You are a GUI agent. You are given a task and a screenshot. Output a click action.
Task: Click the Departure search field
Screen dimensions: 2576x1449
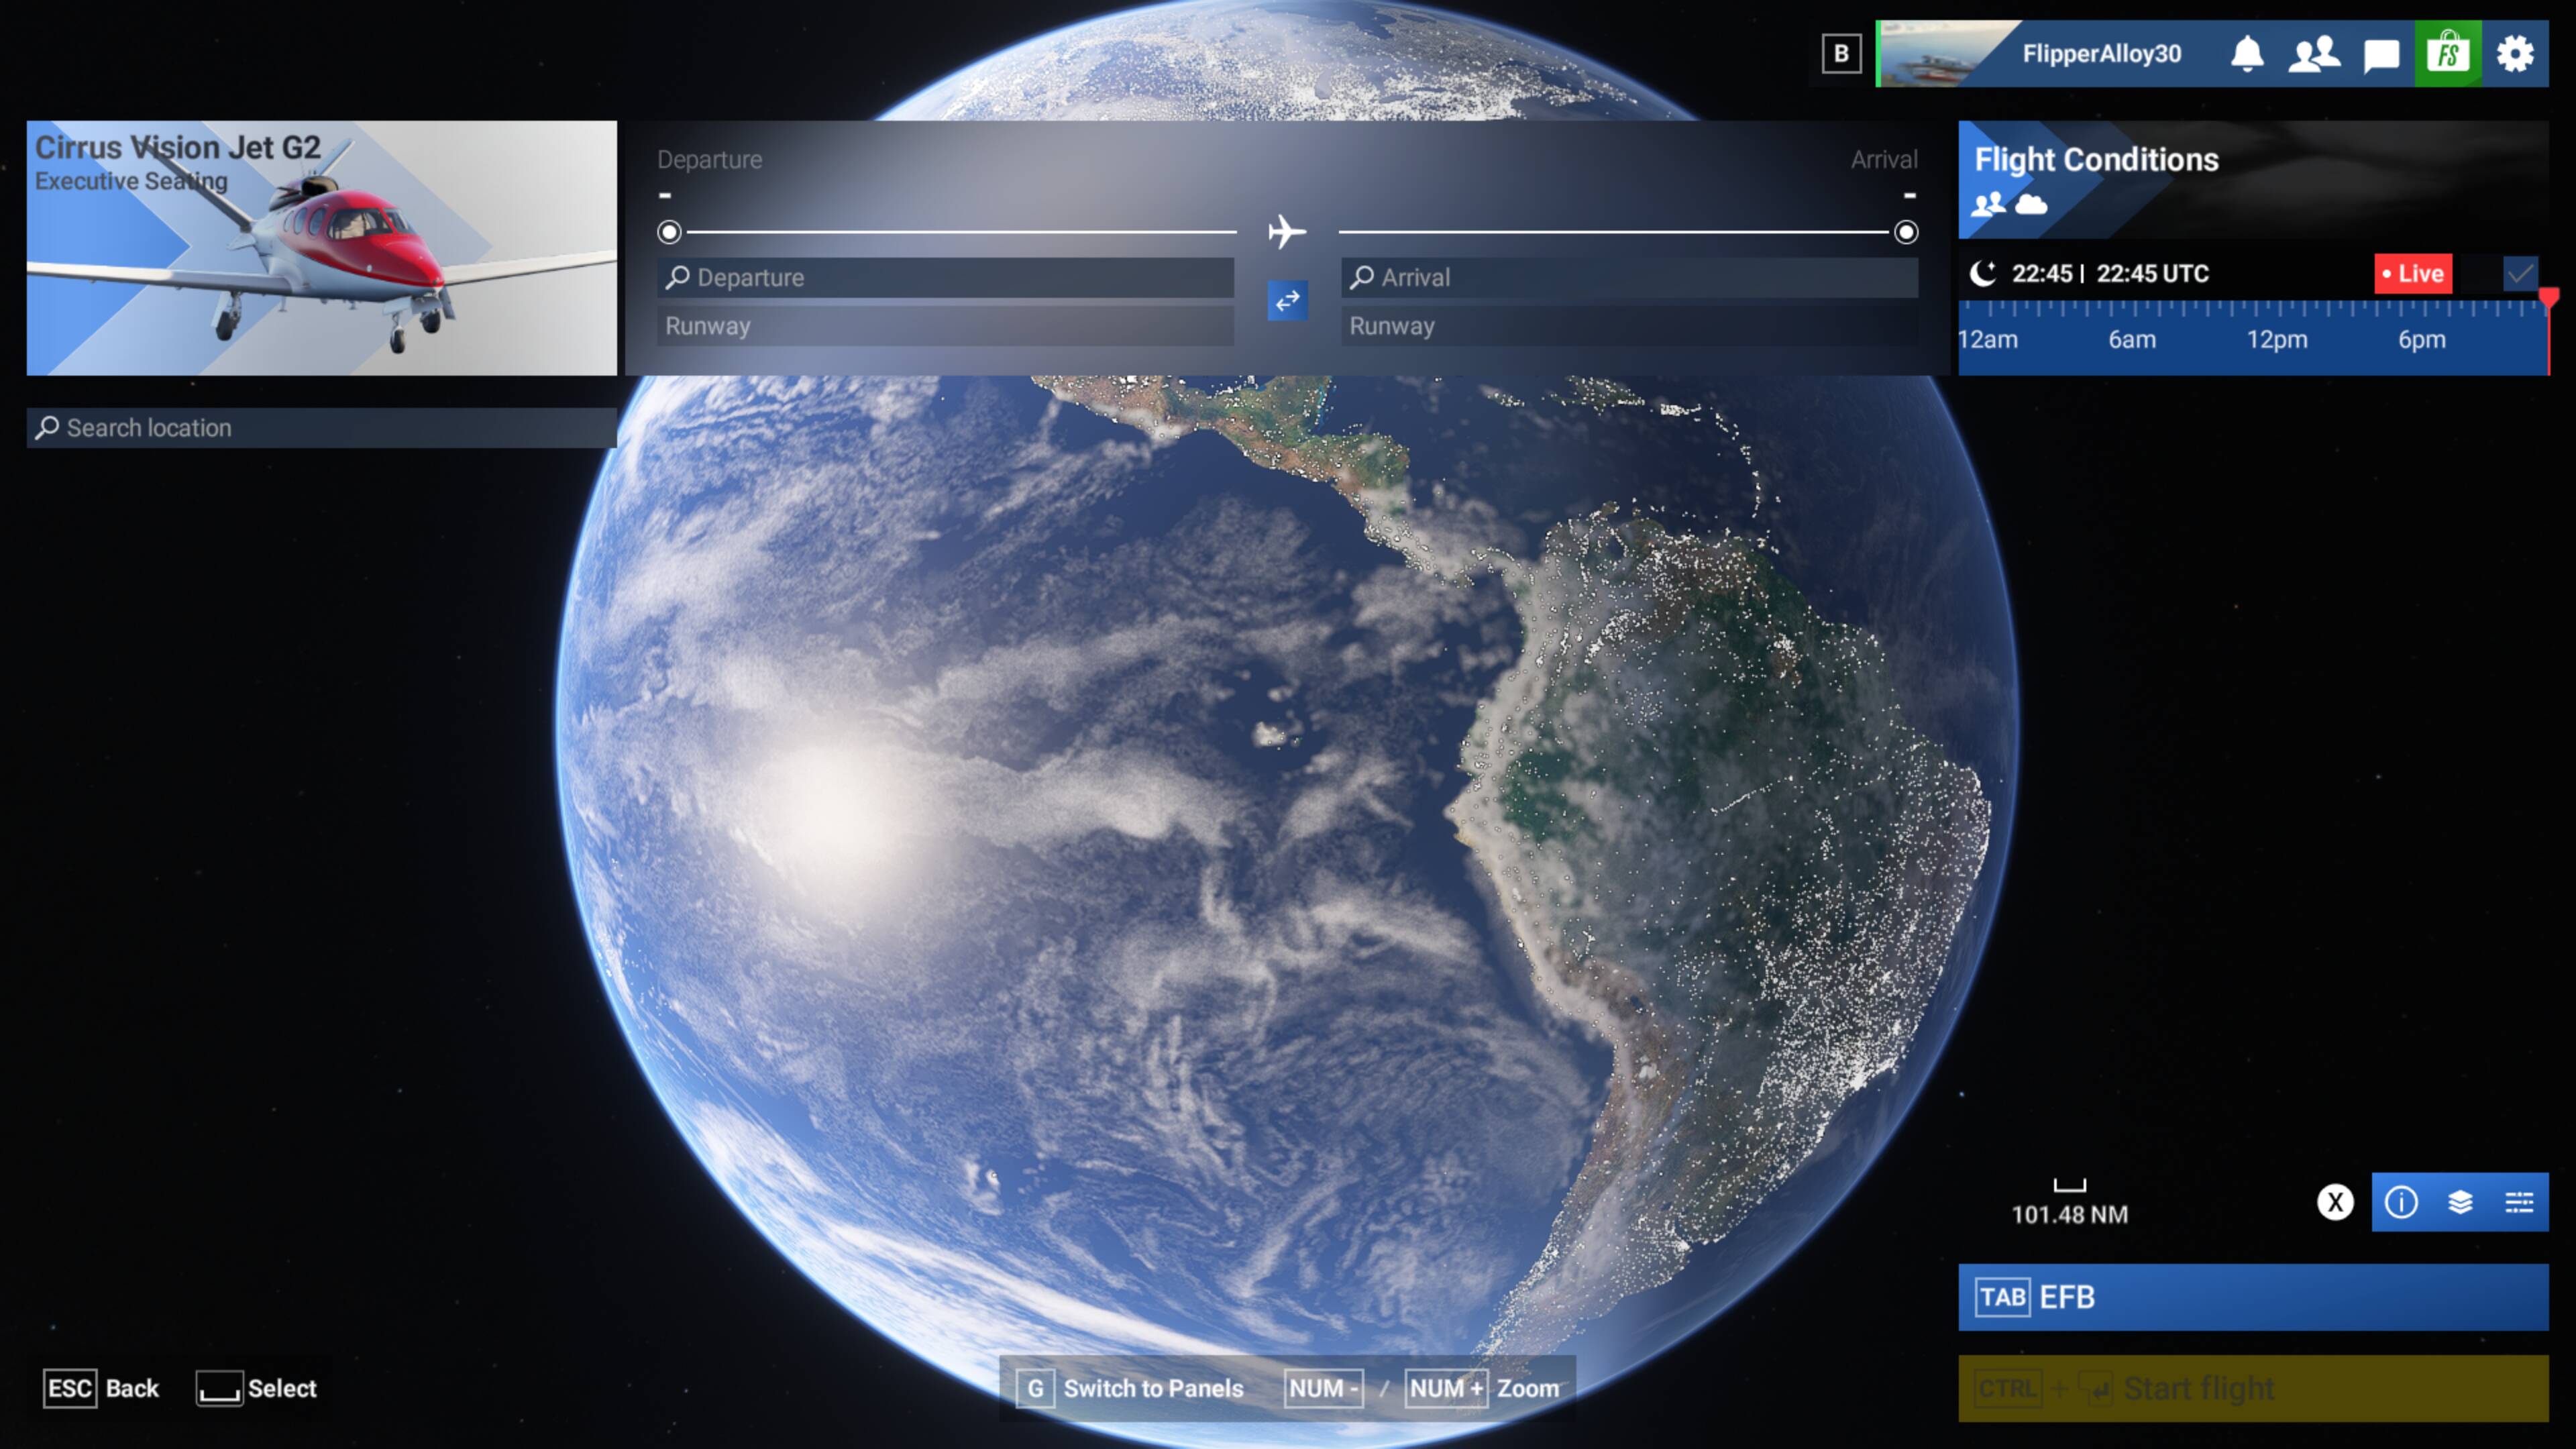coord(945,277)
